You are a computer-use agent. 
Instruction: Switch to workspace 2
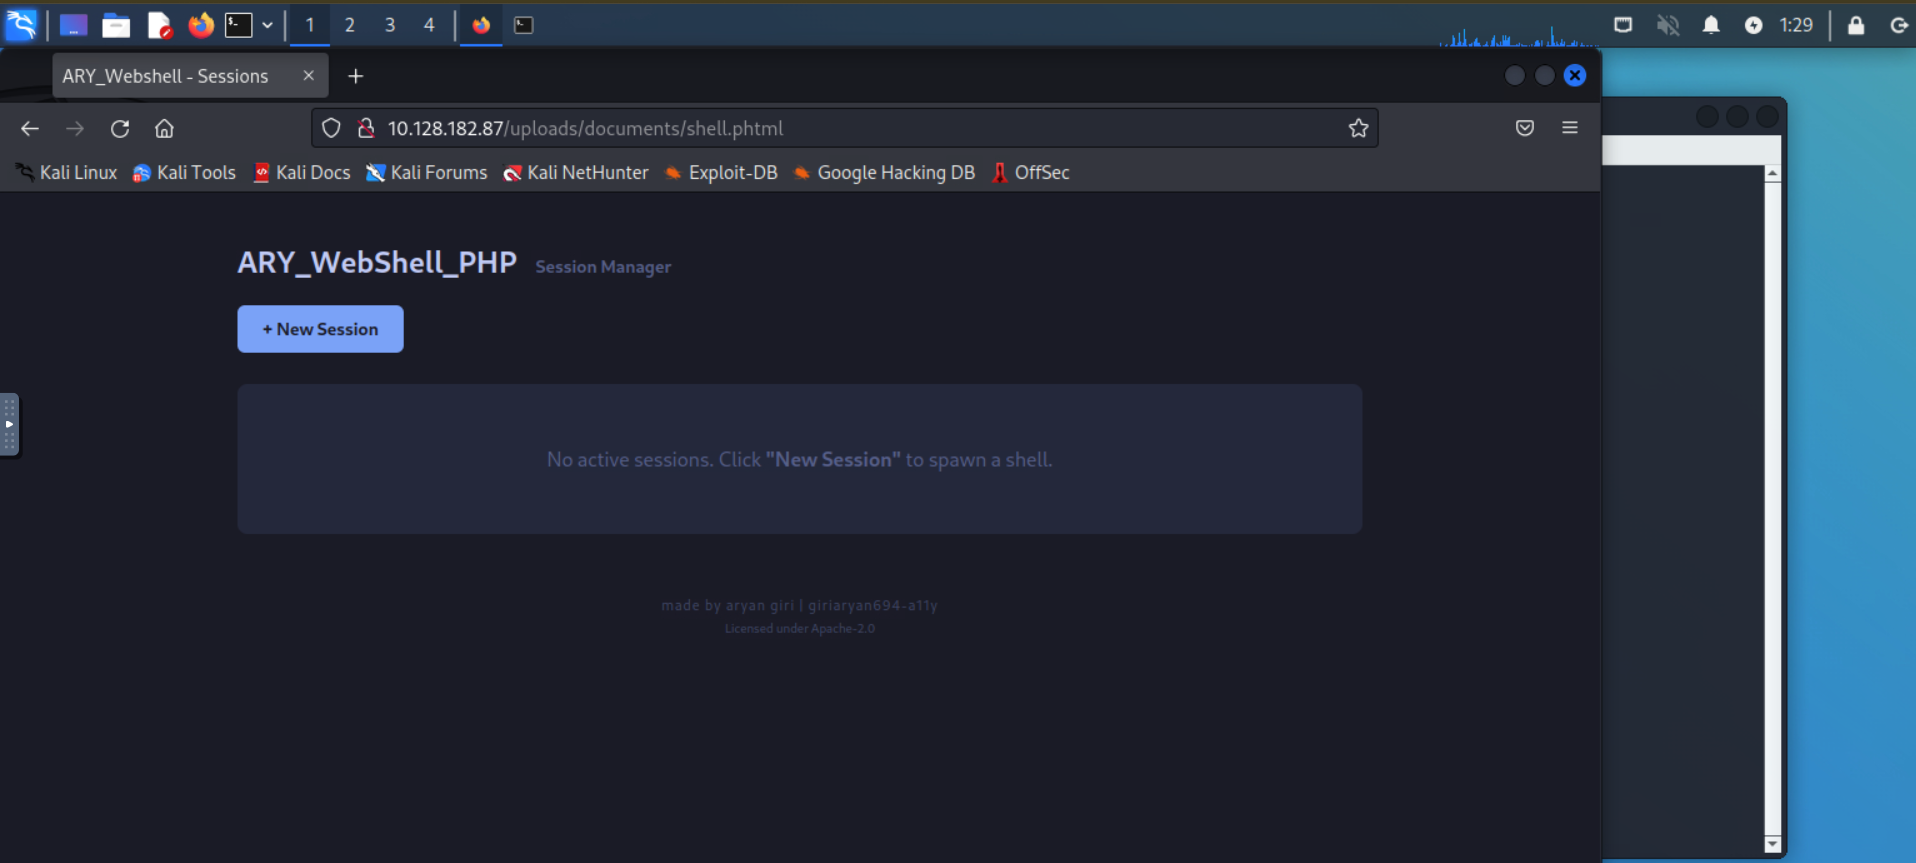tap(350, 26)
